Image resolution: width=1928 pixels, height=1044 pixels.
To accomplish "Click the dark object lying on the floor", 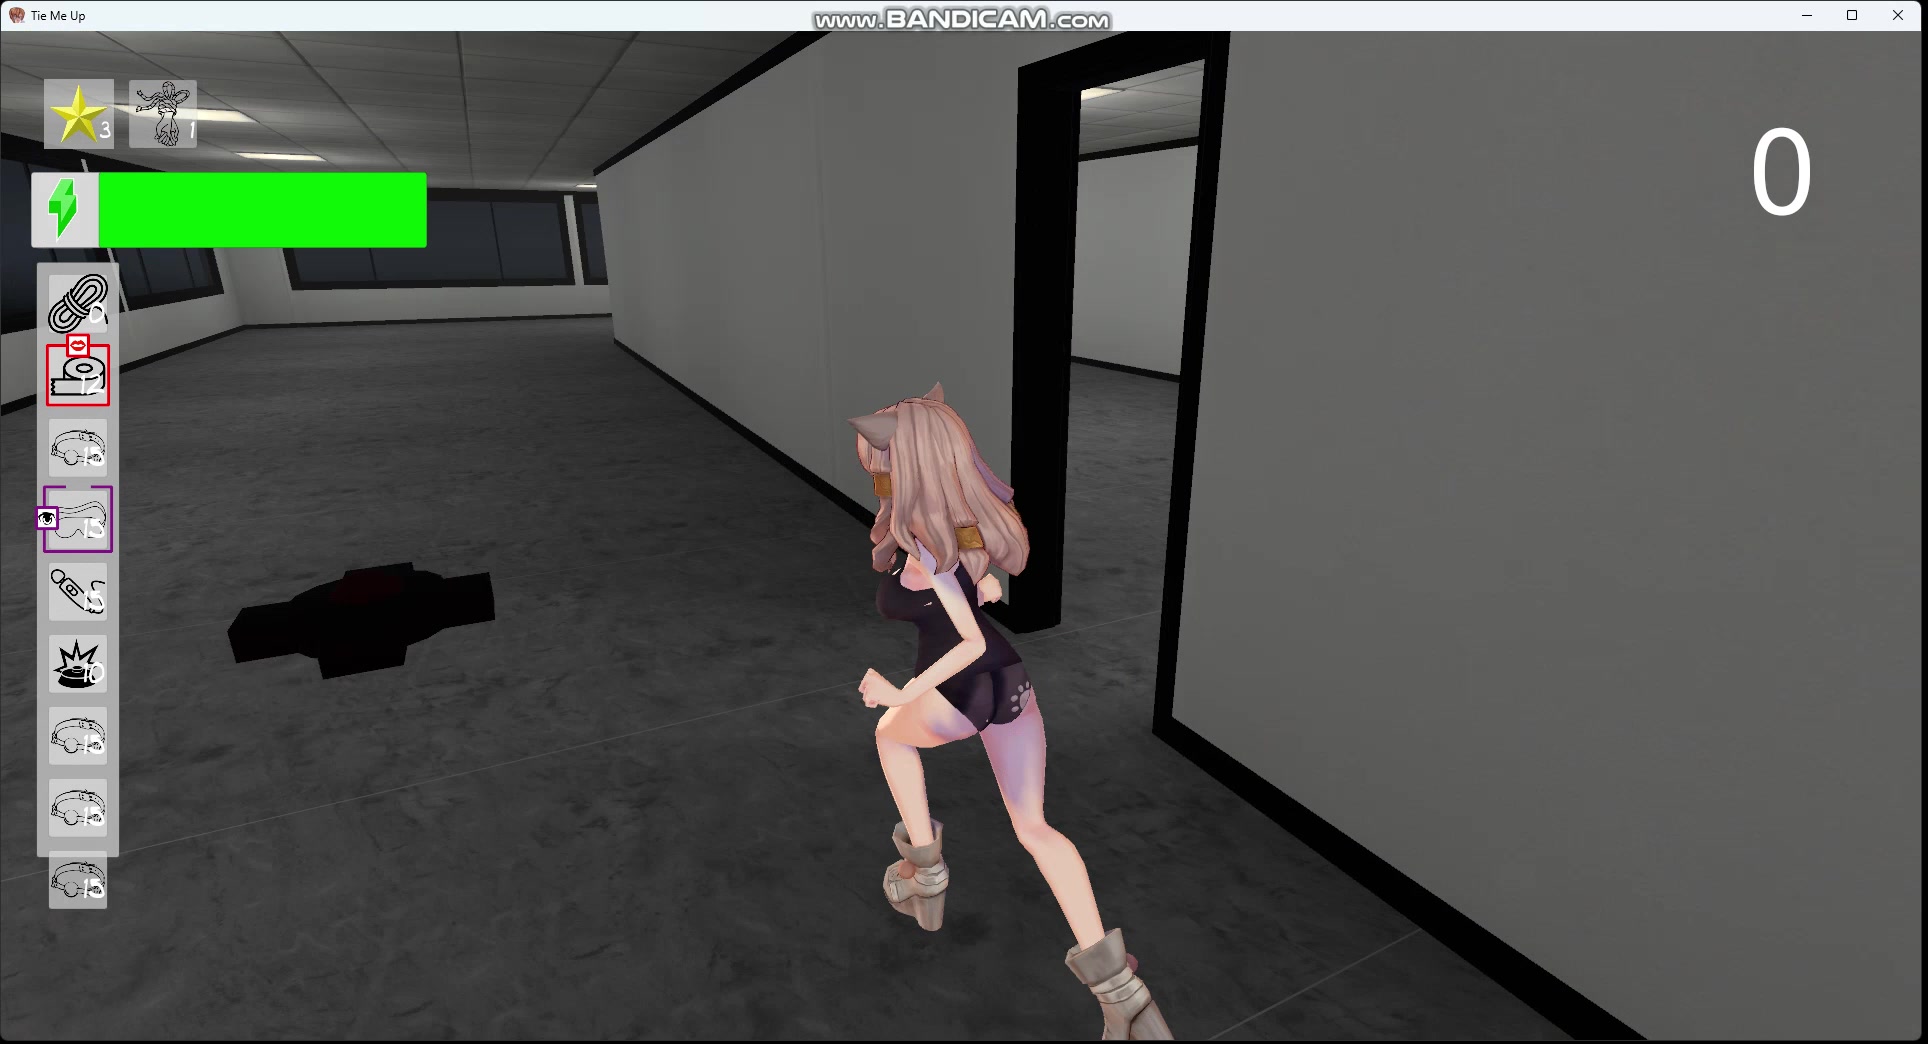I will tap(362, 619).
